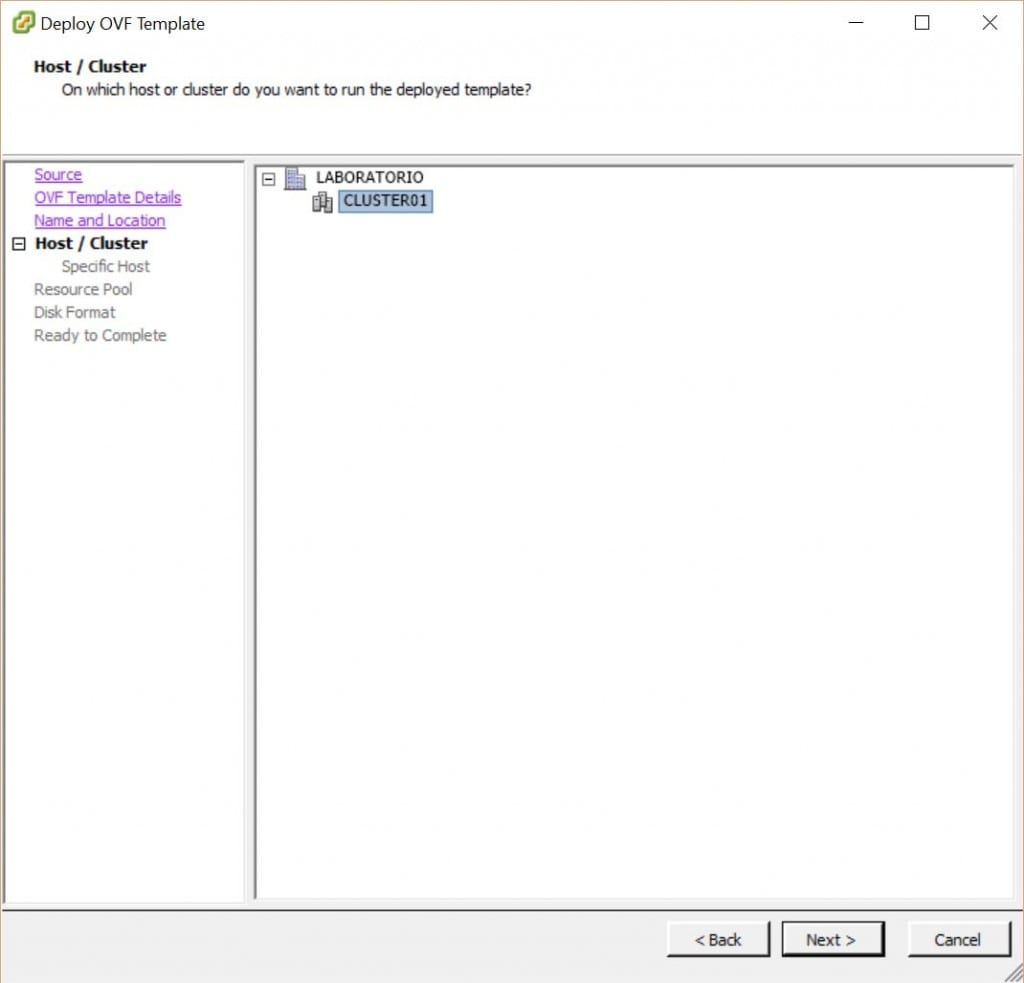The image size is (1024, 983).
Task: Click the Resource Pool step
Action: tap(83, 290)
